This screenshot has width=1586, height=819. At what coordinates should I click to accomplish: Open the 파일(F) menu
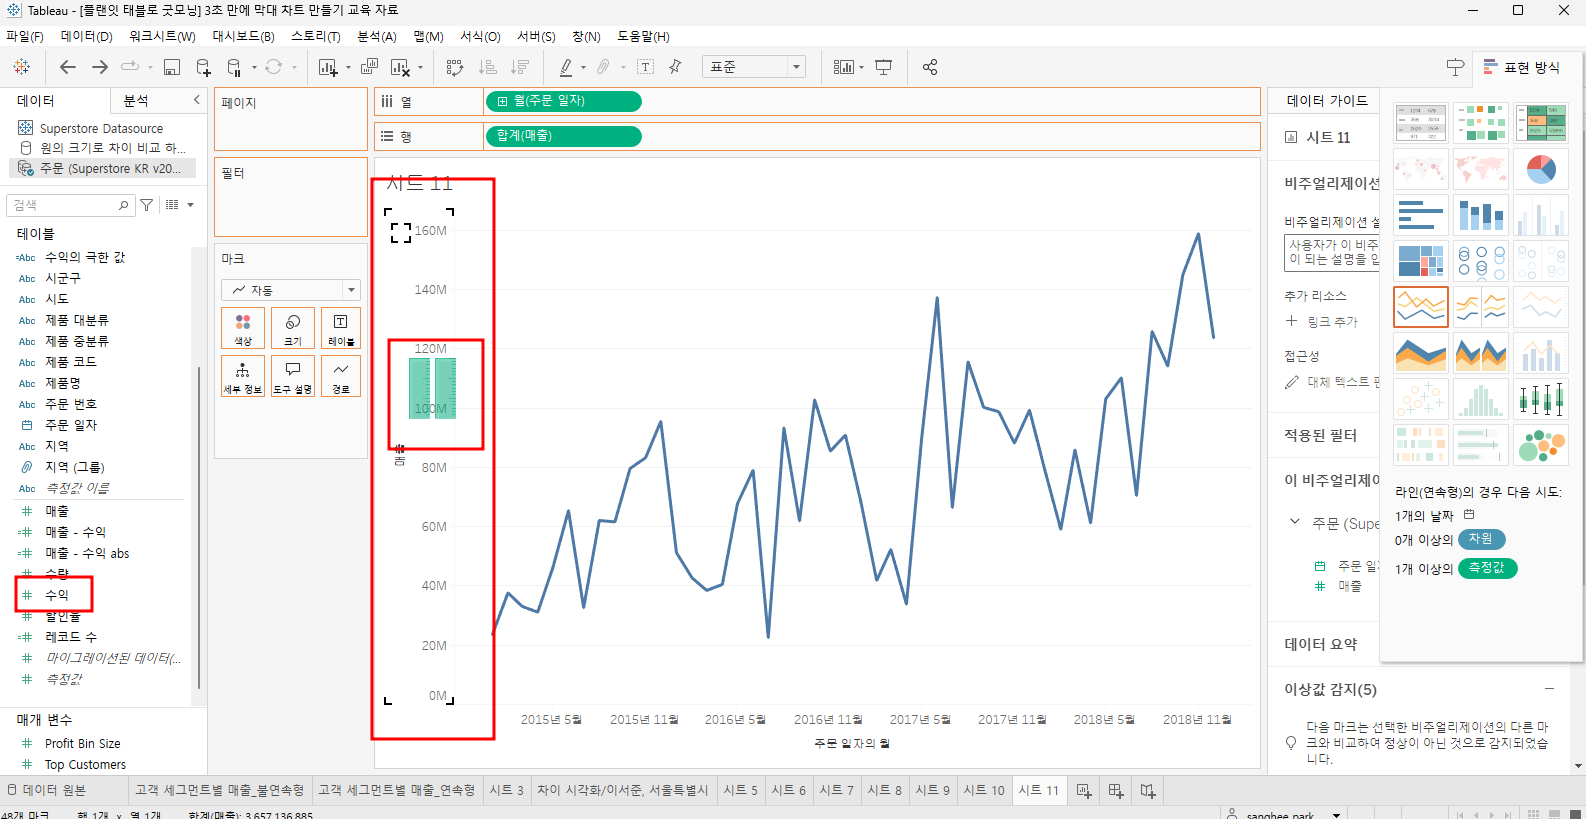pyautogui.click(x=25, y=36)
